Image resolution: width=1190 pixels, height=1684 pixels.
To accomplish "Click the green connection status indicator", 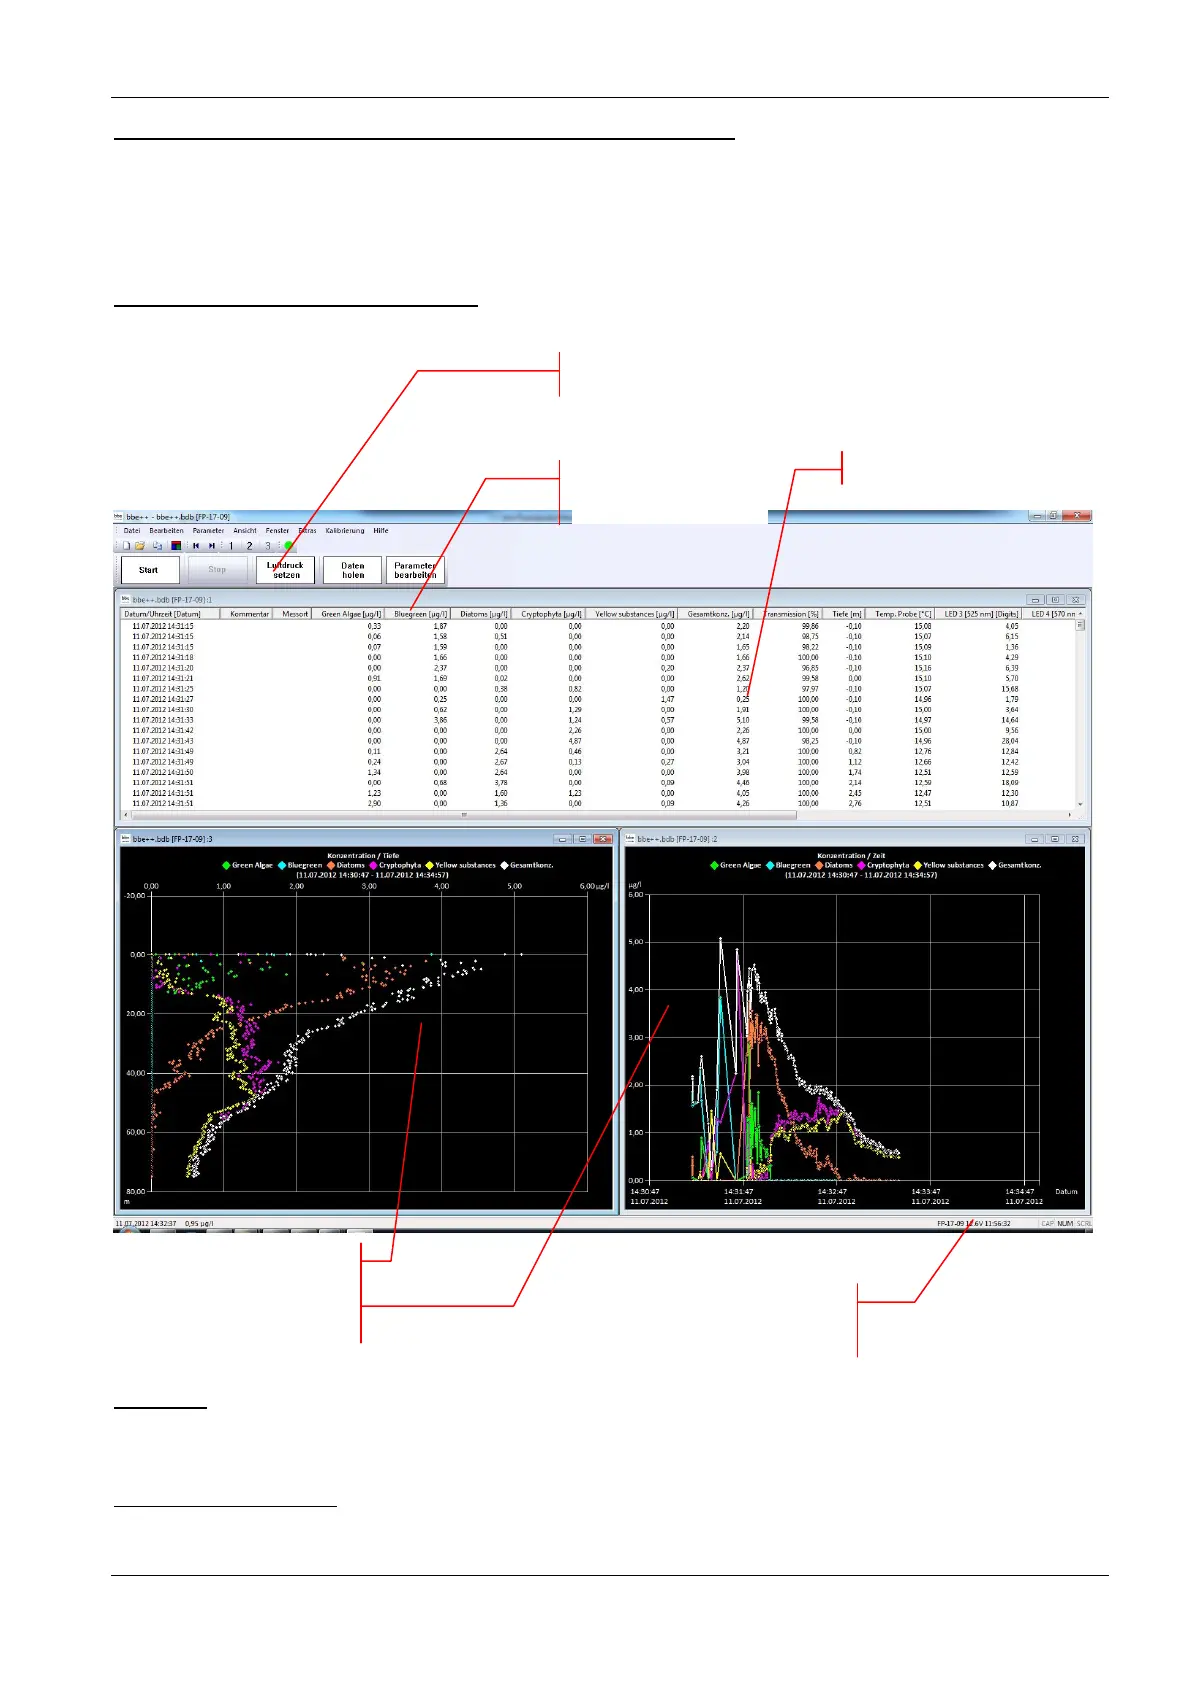I will click(x=288, y=546).
